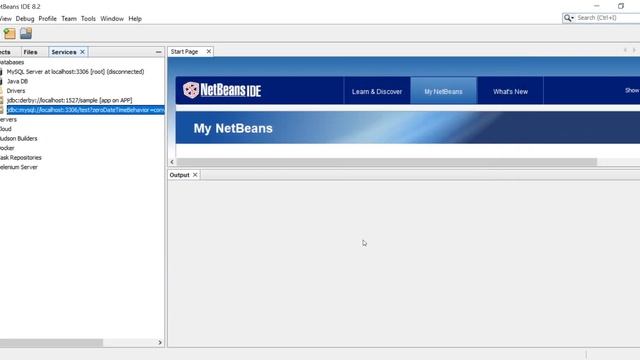Screen dimensions: 640x360
Task: Select the jdbc:derby sample connection
Action: pyautogui.click(x=69, y=100)
